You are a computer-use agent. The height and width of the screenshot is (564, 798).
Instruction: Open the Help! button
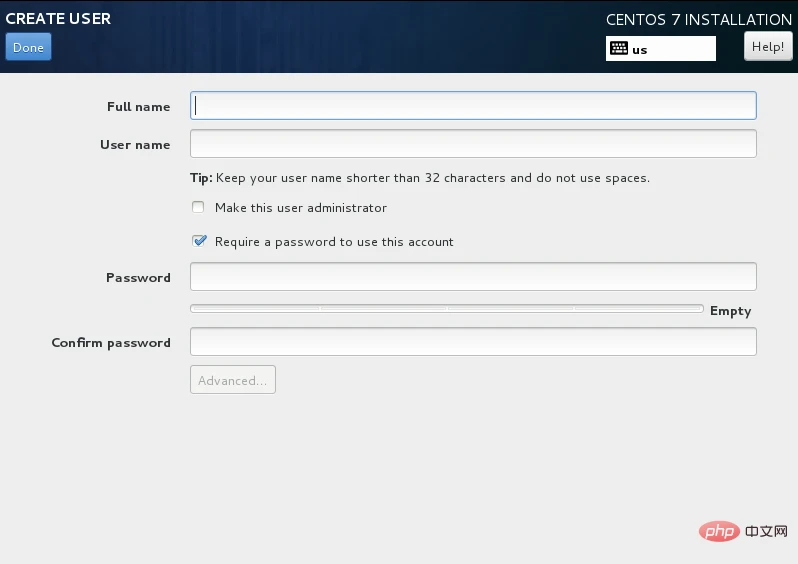(768, 46)
